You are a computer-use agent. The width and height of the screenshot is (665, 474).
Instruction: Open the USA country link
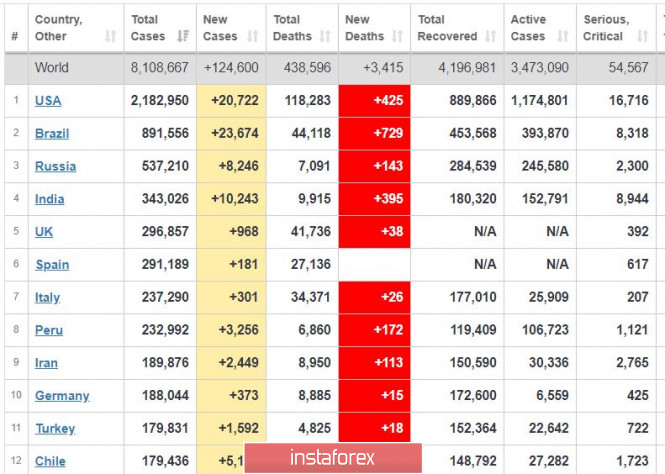click(48, 101)
